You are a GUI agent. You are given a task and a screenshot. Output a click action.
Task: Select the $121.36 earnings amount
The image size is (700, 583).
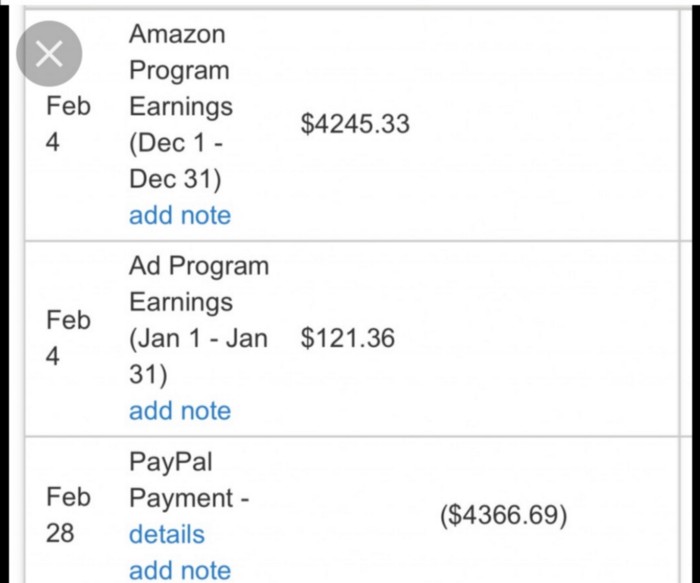[x=348, y=338]
